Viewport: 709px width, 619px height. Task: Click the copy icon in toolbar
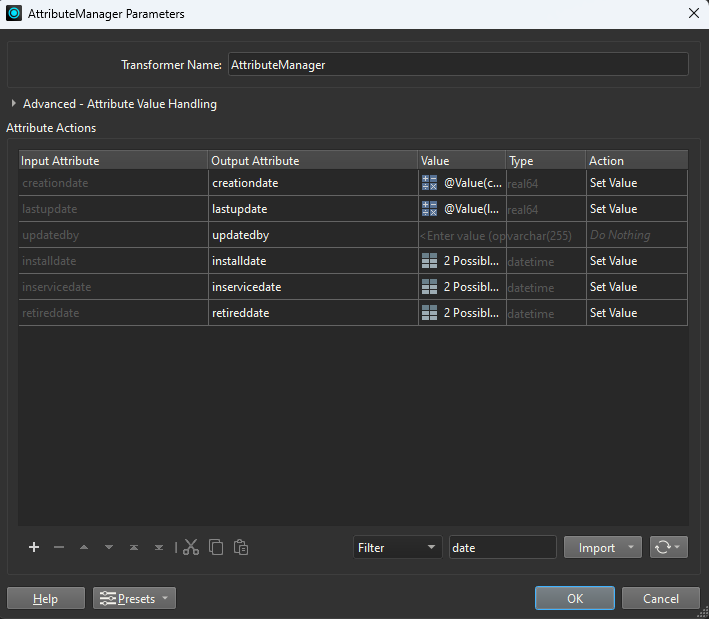click(x=216, y=547)
